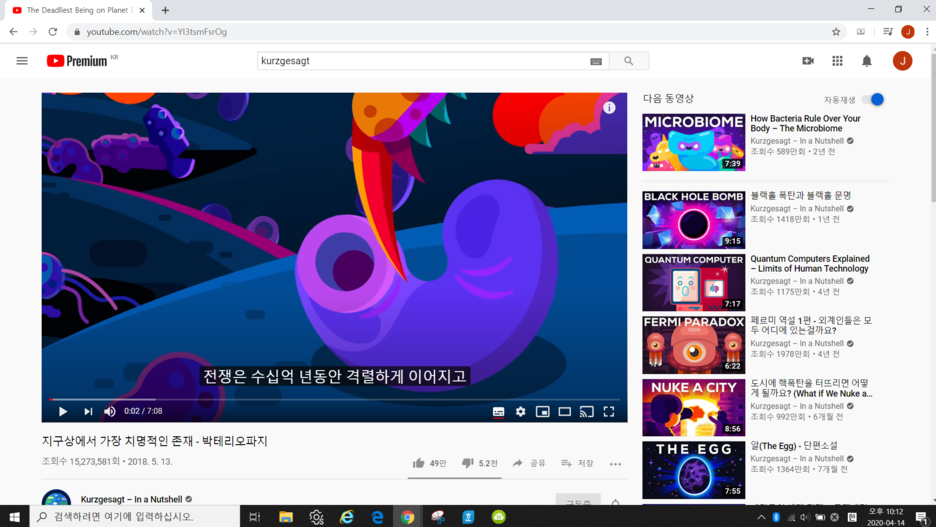Share the video via 공유

click(x=529, y=463)
